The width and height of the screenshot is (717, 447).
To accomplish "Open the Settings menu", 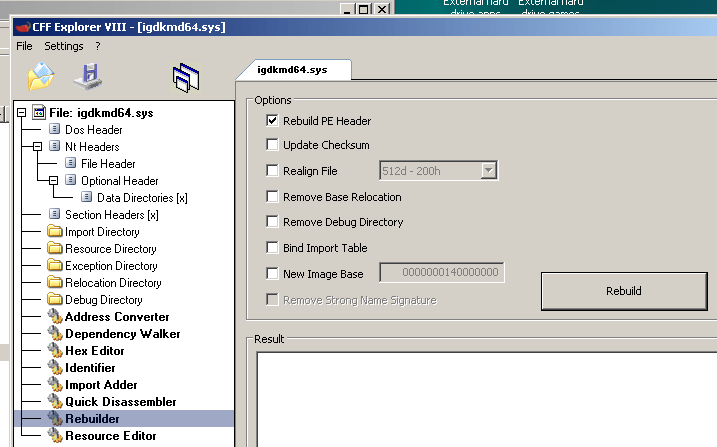I will [x=64, y=46].
